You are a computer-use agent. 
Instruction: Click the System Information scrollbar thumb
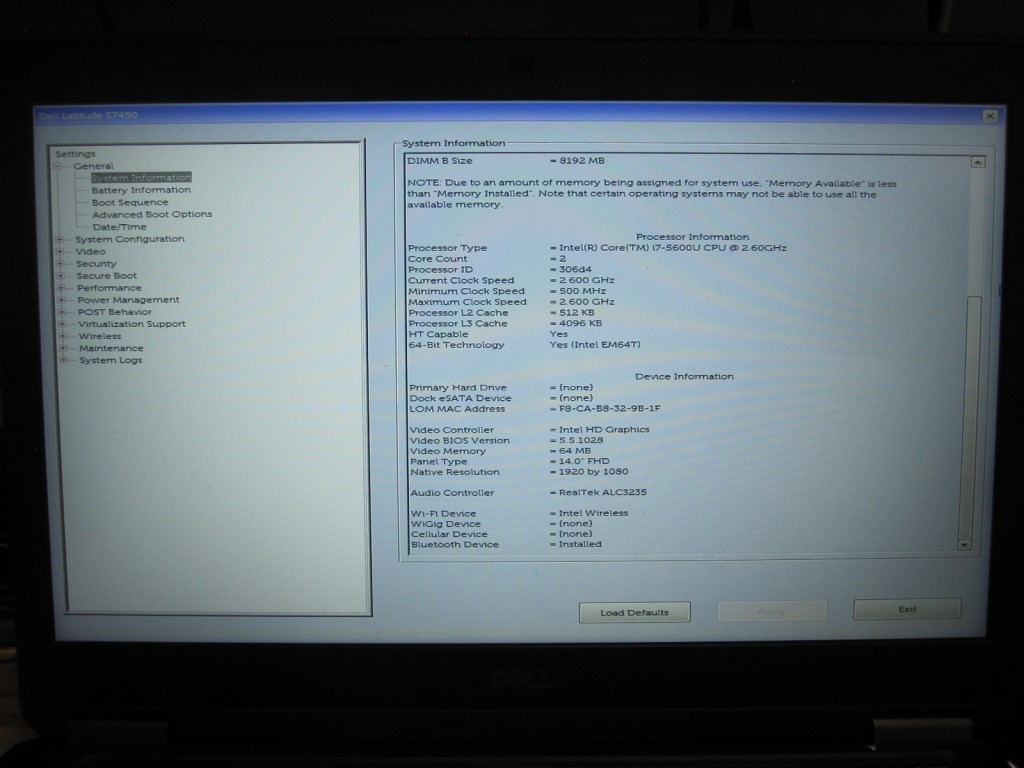pos(971,416)
